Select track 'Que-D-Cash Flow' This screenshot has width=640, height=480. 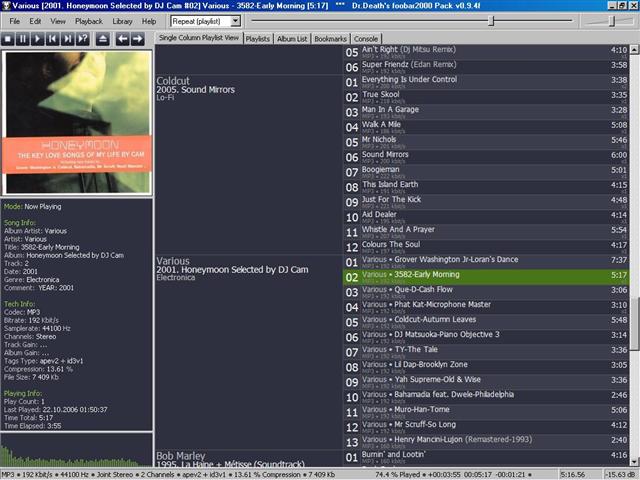point(486,292)
